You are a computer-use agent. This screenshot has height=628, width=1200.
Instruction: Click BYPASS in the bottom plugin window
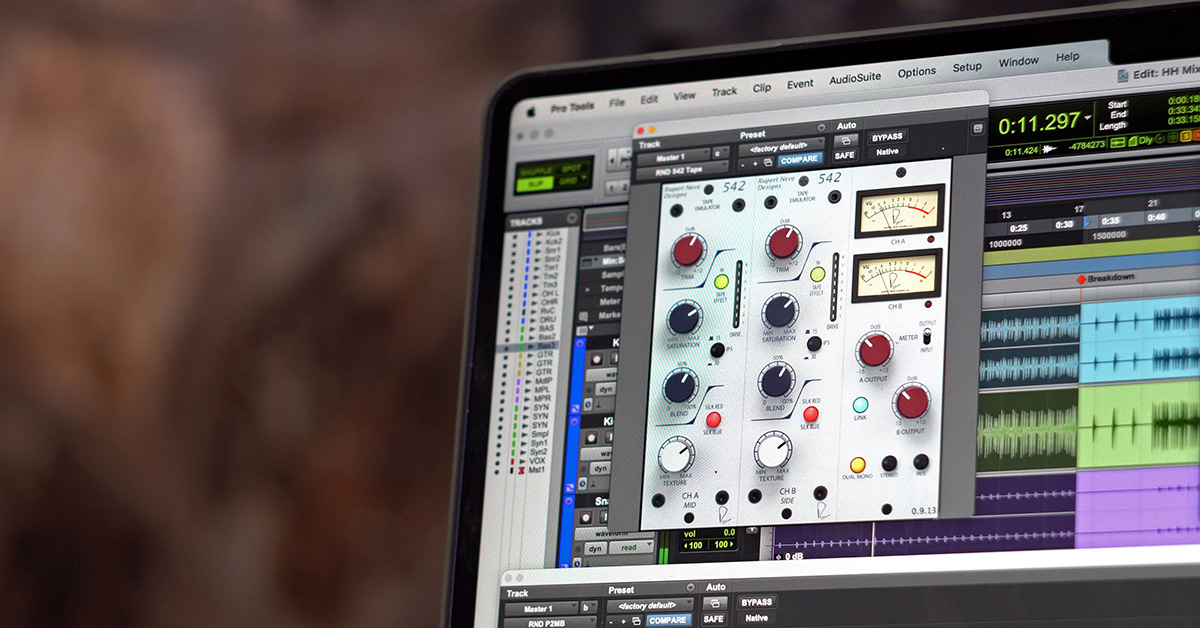click(x=757, y=602)
